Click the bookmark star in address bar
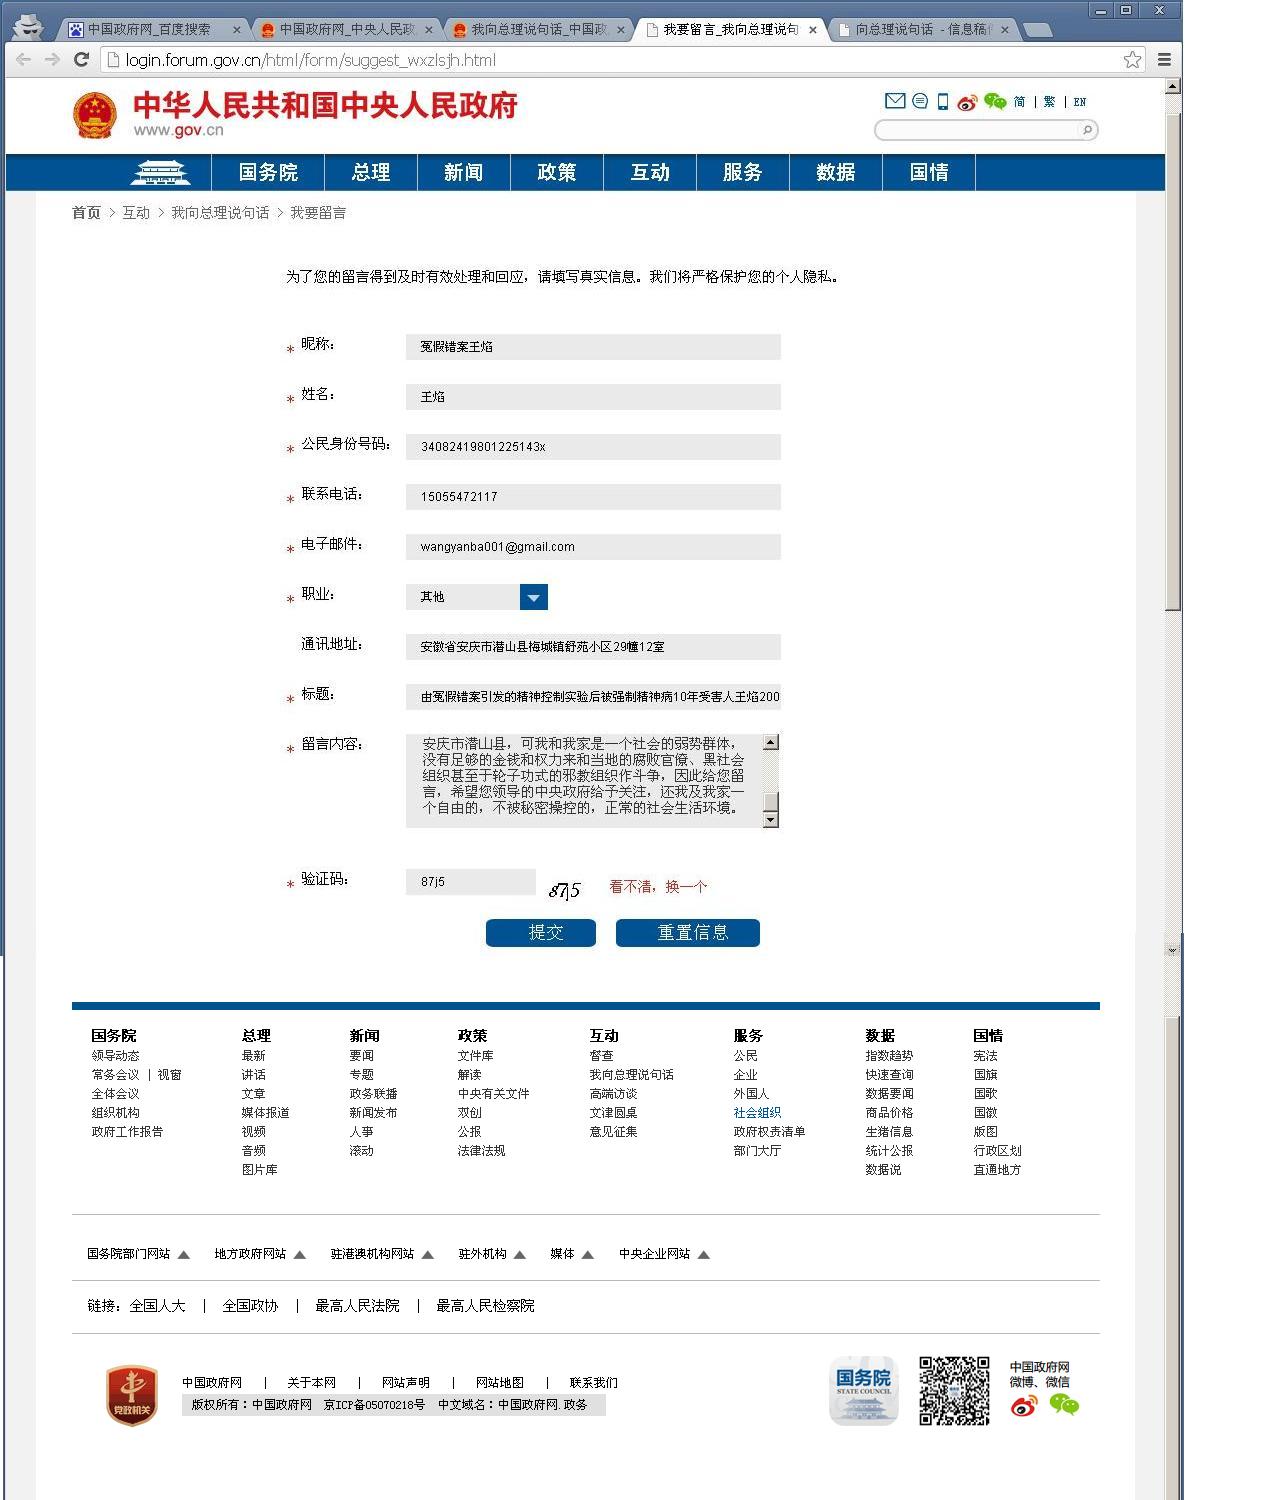 1132,60
